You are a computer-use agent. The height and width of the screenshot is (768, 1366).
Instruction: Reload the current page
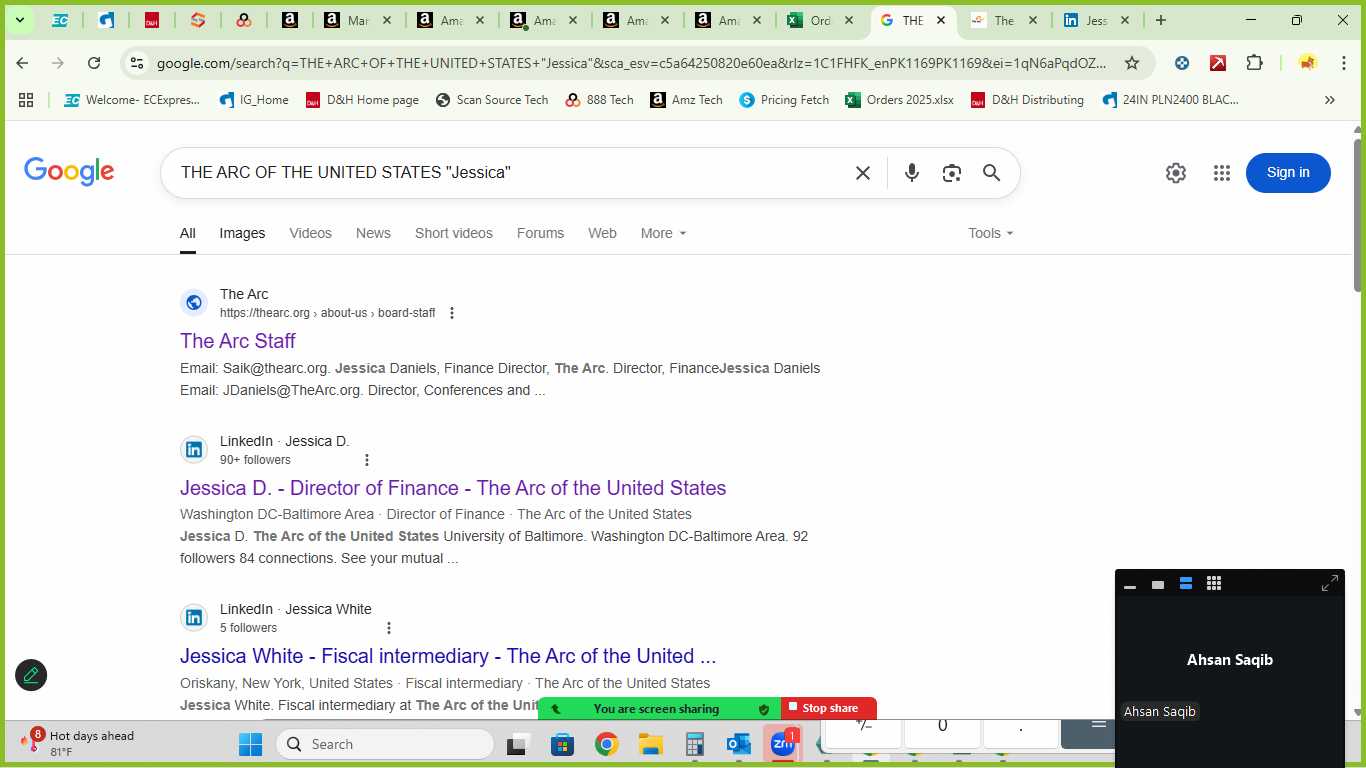coord(94,63)
